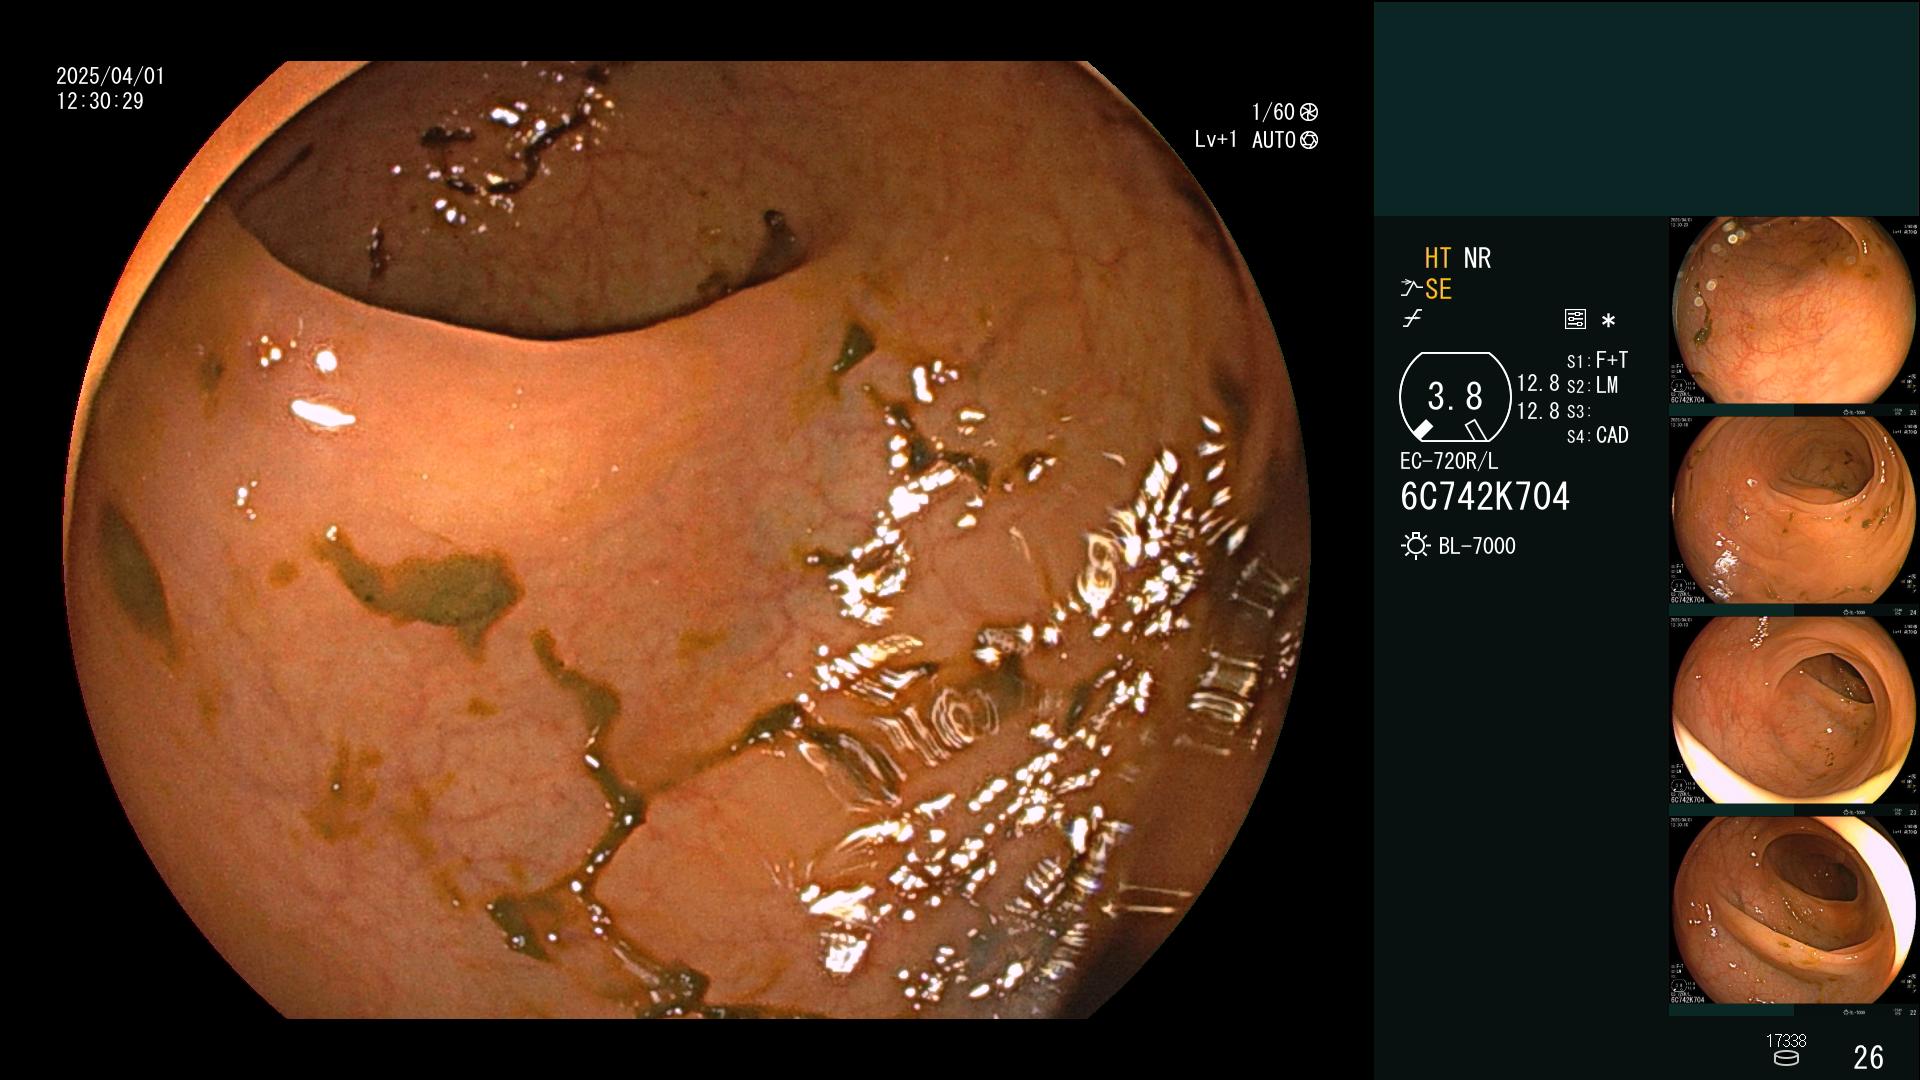1920x1080 pixels.
Task: Click the storage disk icon below 17338
Action: [1786, 1058]
